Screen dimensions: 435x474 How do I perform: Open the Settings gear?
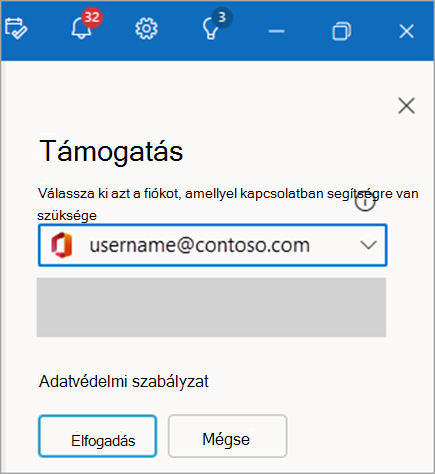(x=146, y=29)
